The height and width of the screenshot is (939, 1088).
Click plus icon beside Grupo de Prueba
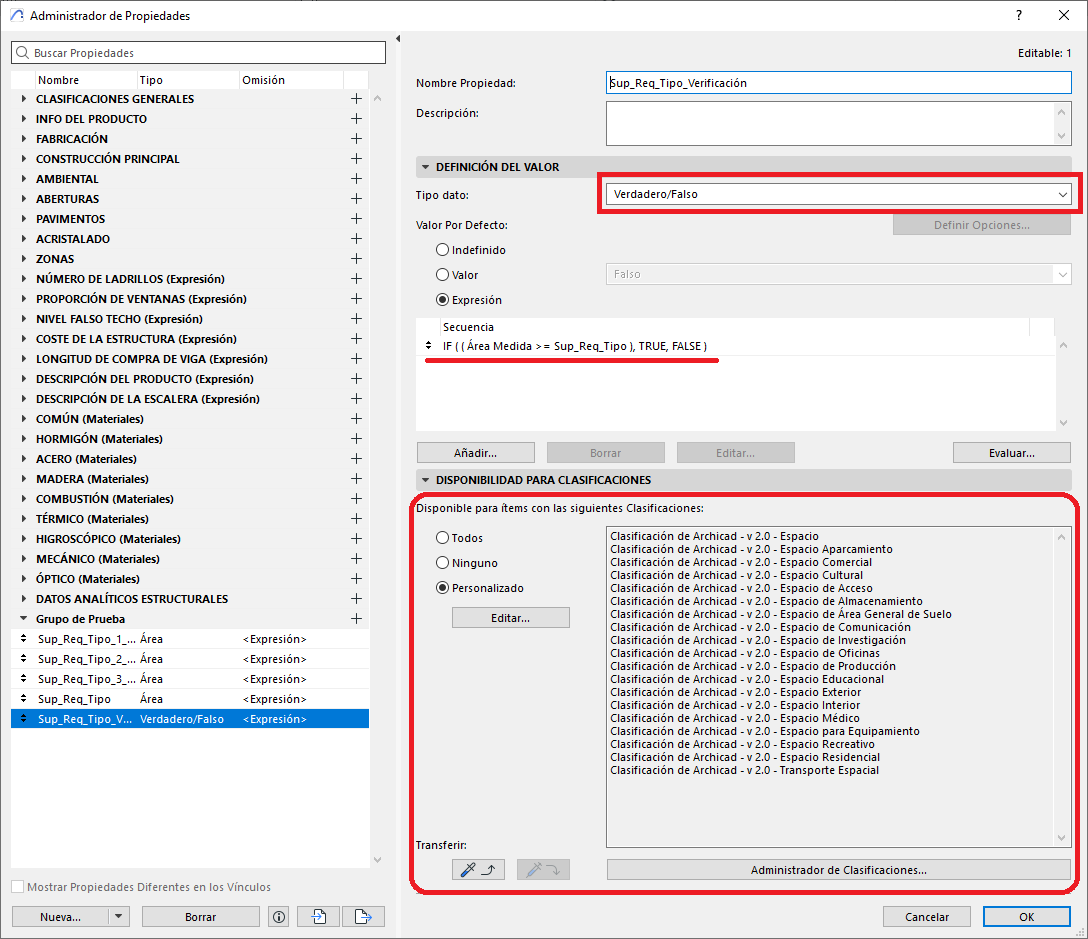356,619
